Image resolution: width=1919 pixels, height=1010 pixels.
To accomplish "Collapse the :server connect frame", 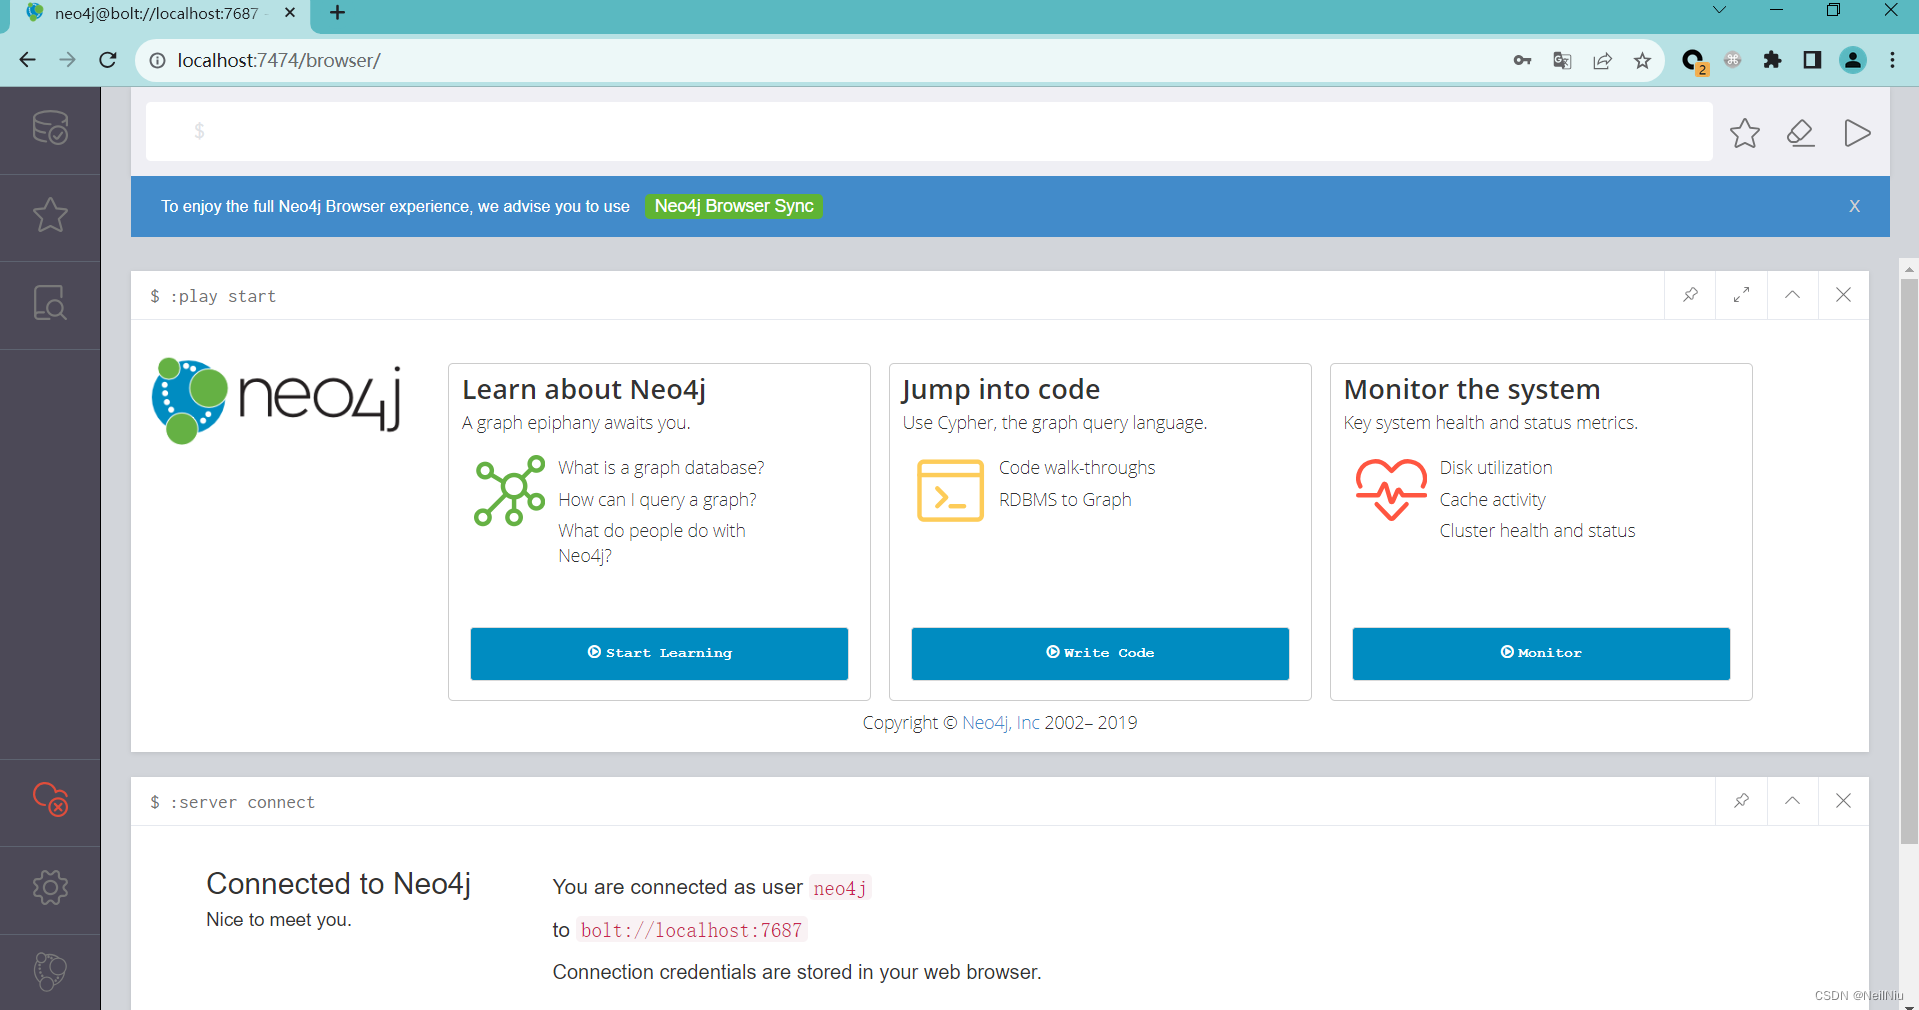I will point(1792,801).
